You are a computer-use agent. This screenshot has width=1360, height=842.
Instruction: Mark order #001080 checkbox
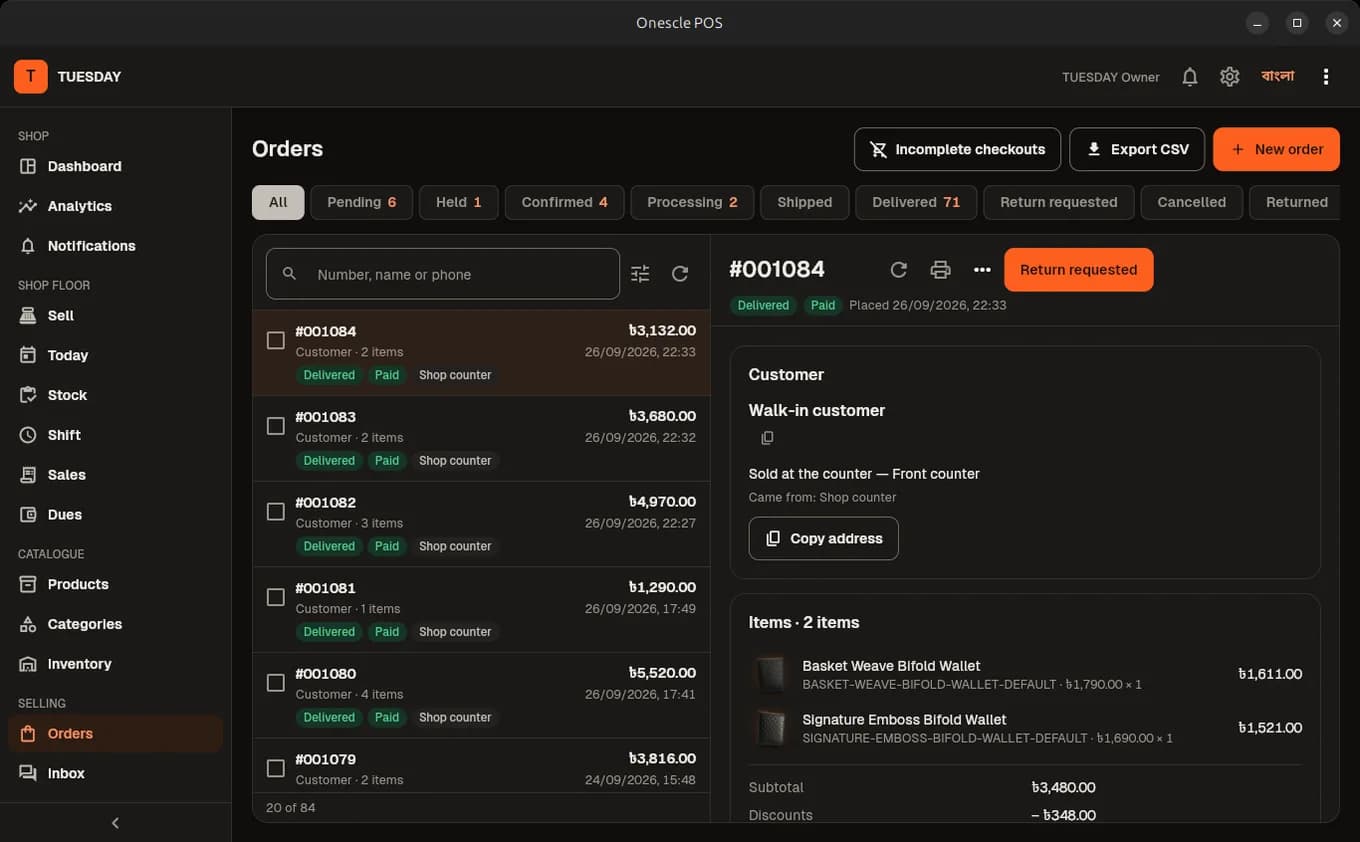click(276, 683)
